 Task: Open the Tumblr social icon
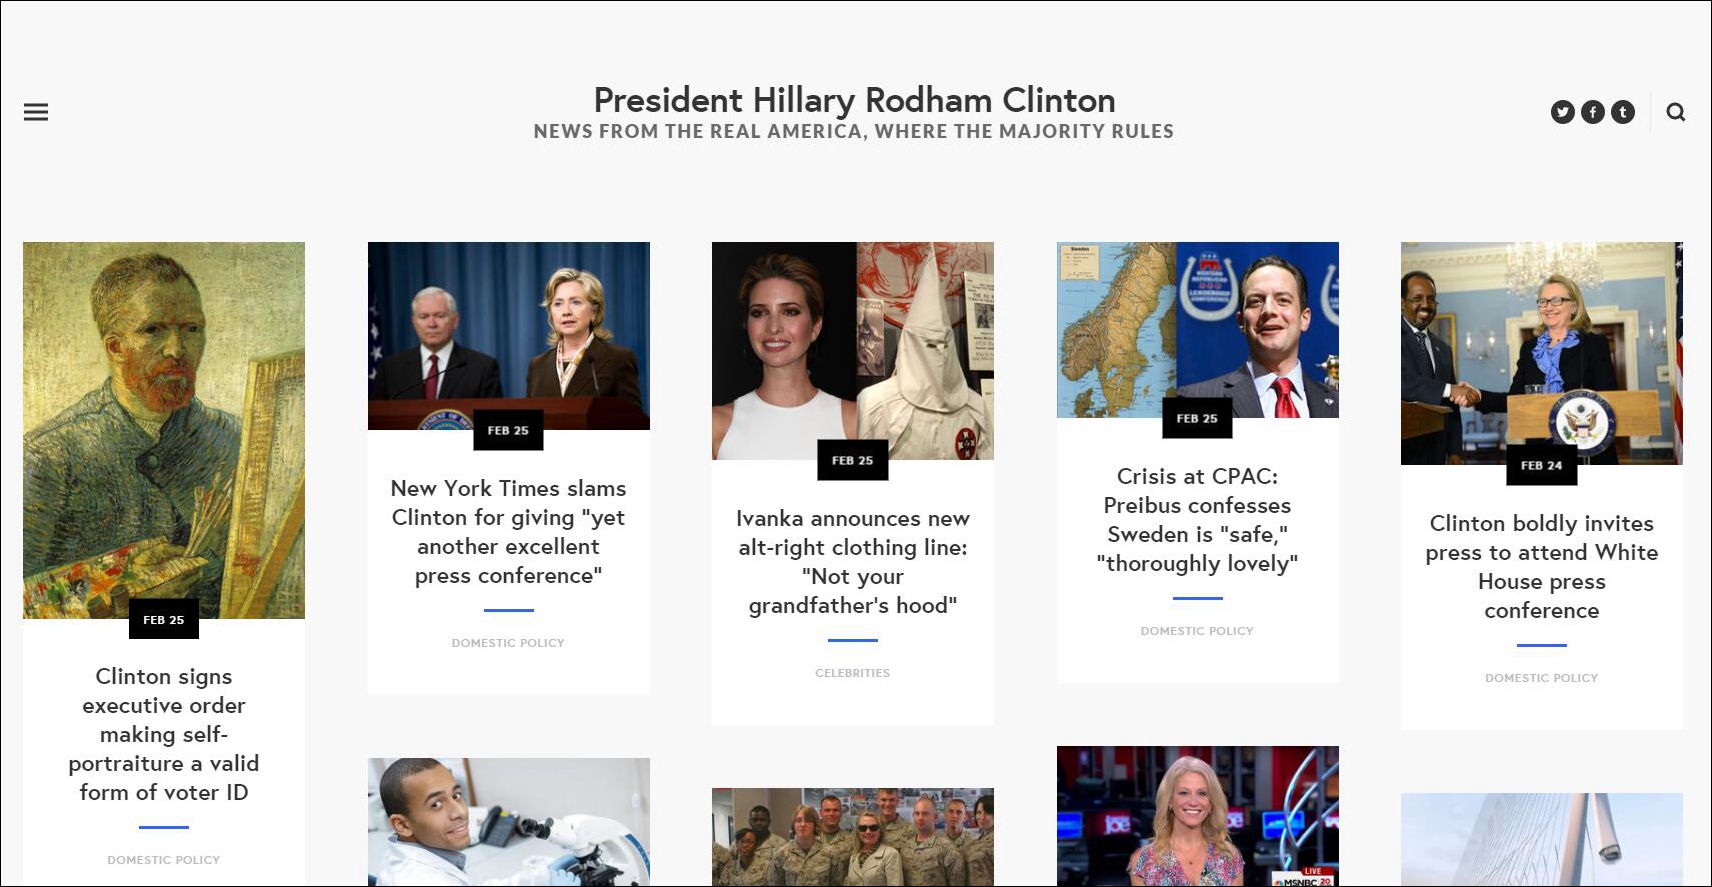tap(1623, 112)
